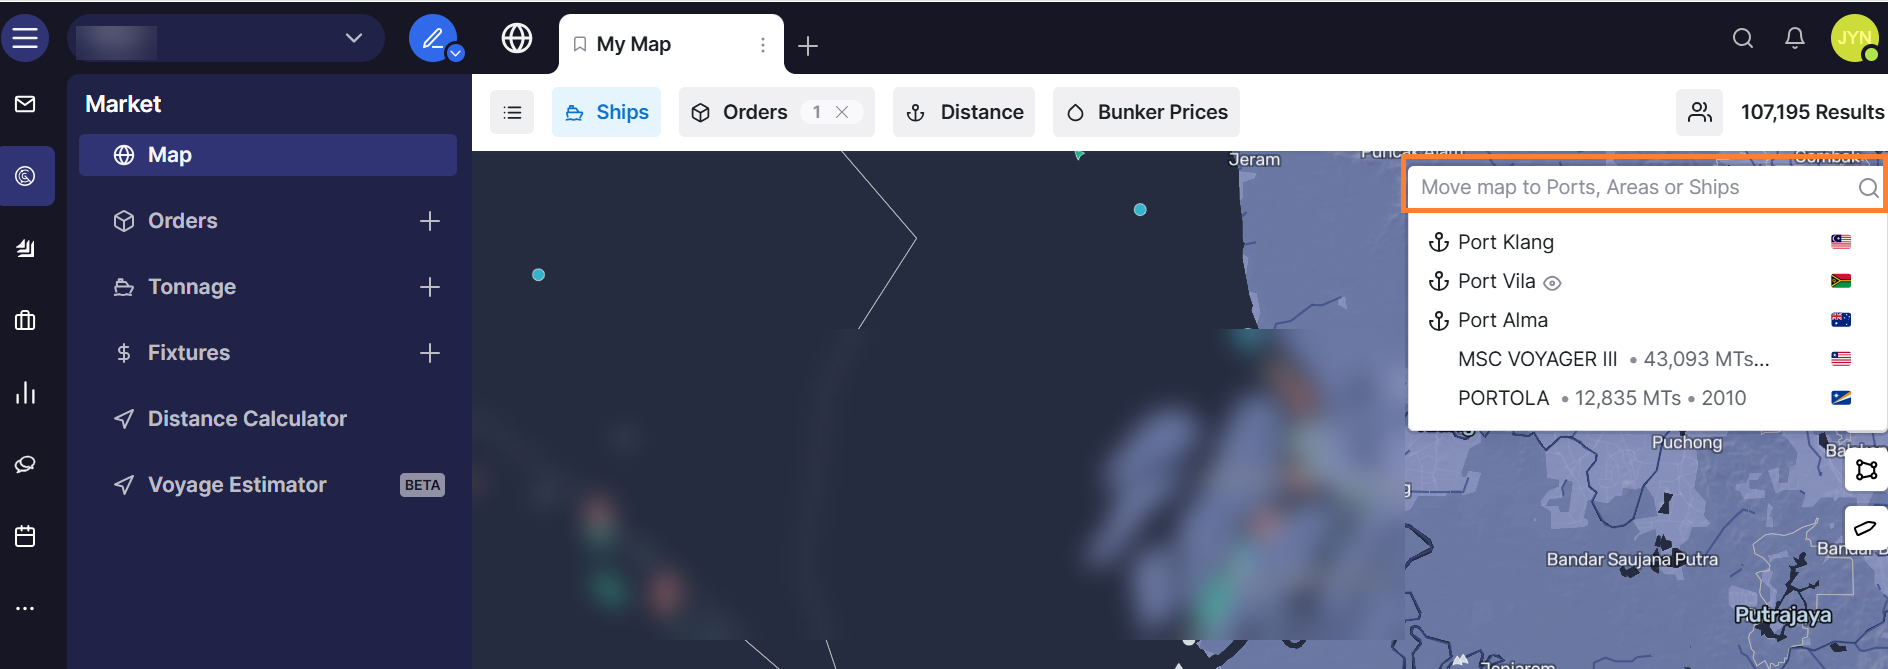
Task: Switch to the My Map tab
Action: pyautogui.click(x=633, y=44)
